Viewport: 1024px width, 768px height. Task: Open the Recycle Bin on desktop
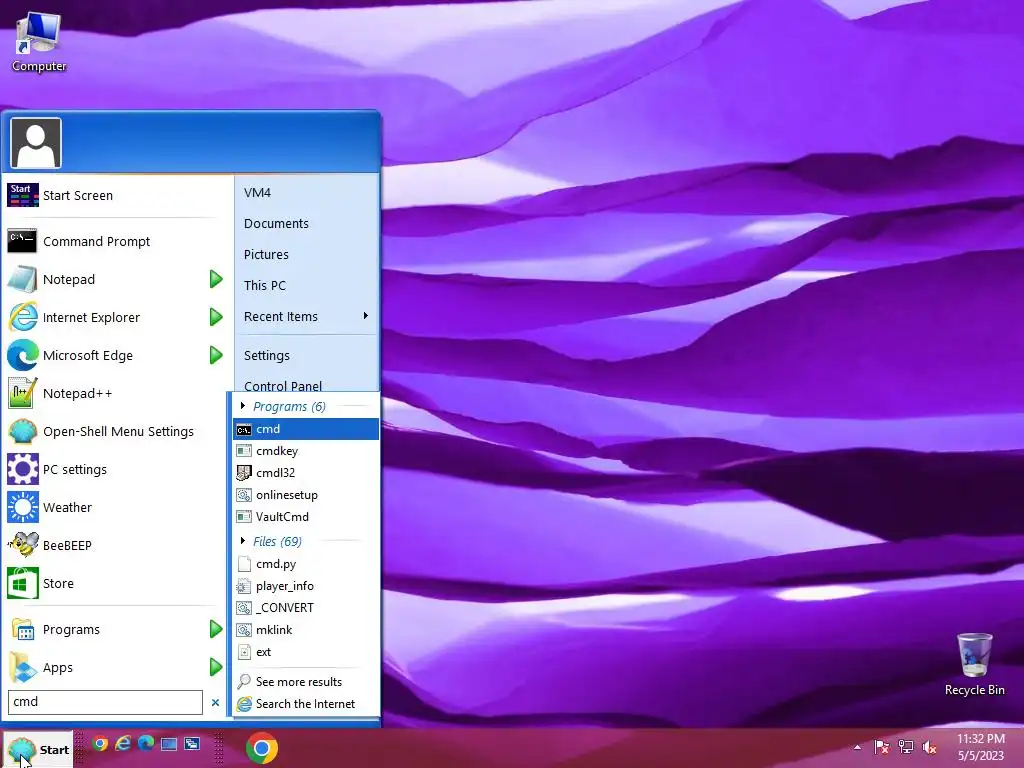click(974, 664)
